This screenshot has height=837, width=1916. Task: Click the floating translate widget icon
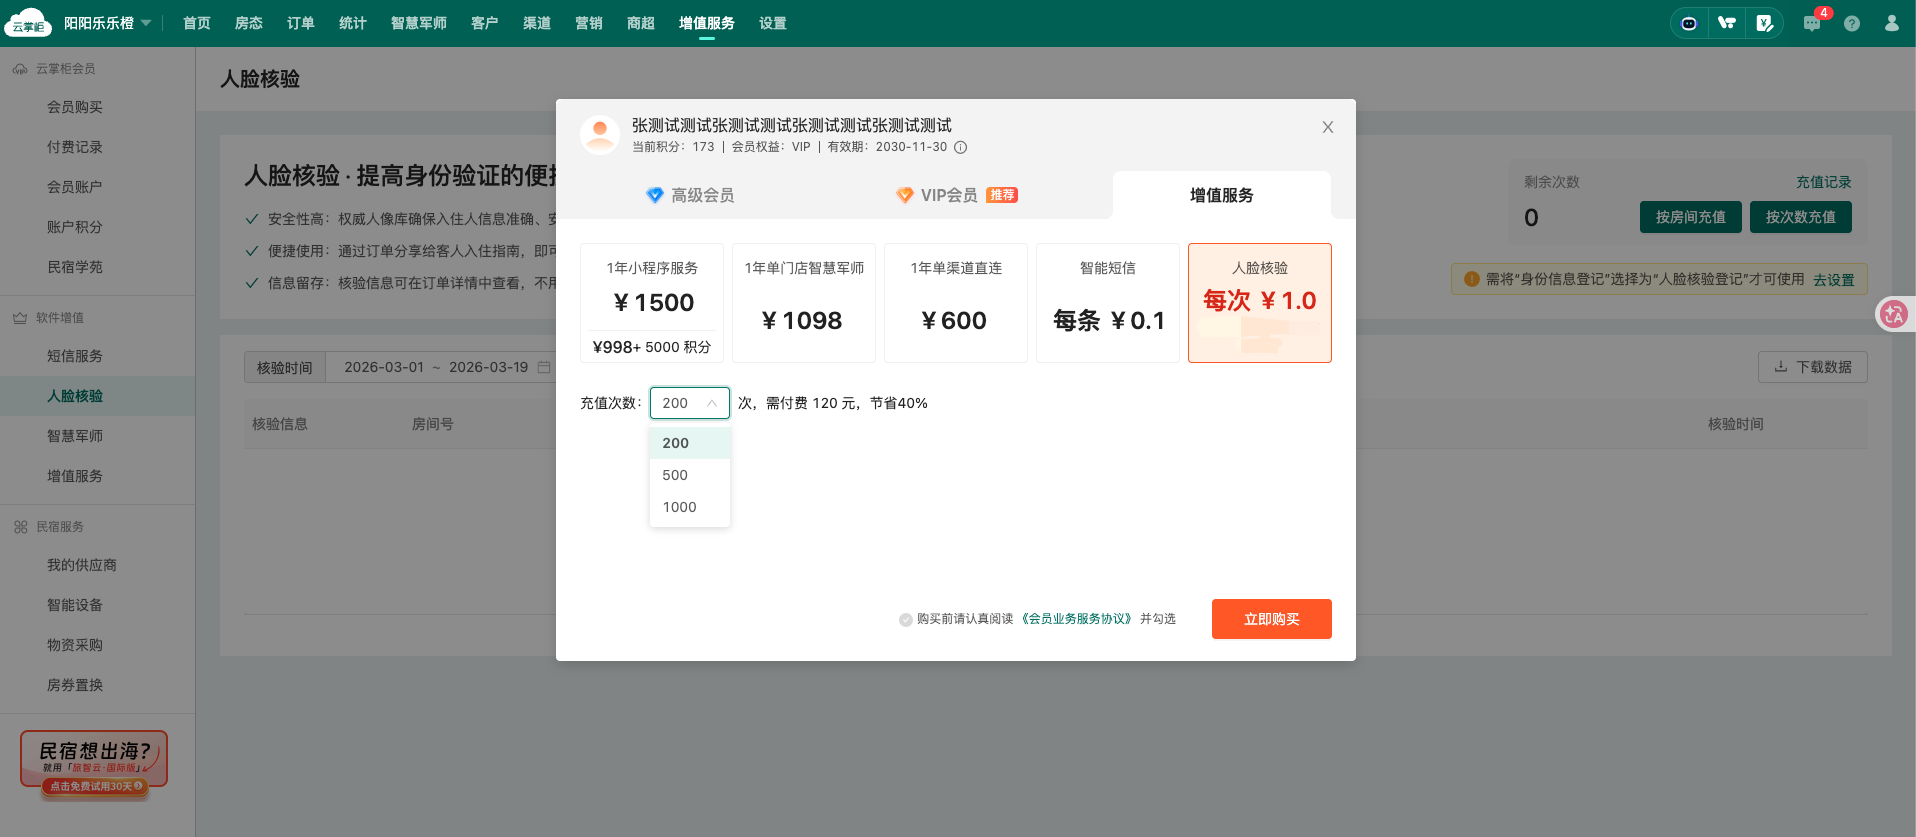[1894, 314]
